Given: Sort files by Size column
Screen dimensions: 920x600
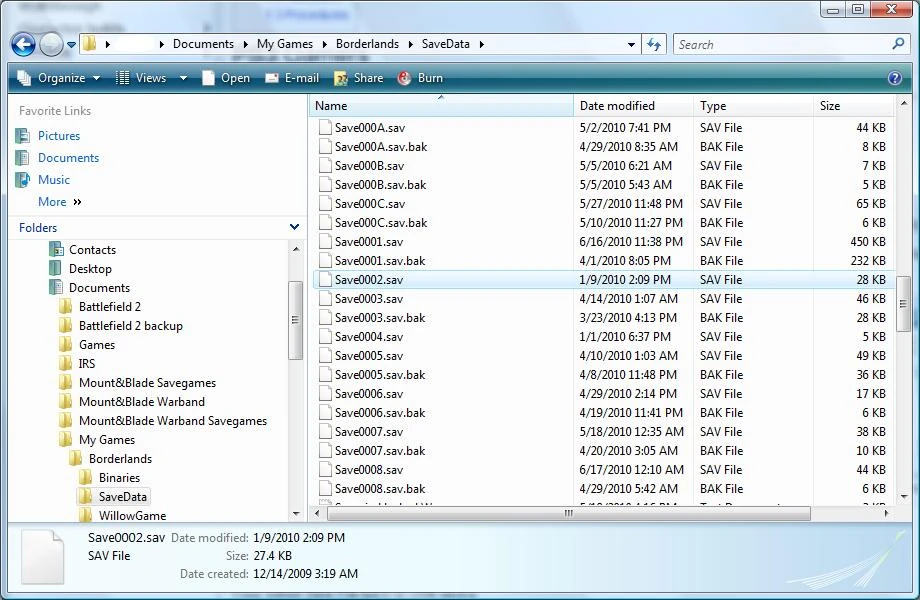Looking at the screenshot, I should point(830,106).
